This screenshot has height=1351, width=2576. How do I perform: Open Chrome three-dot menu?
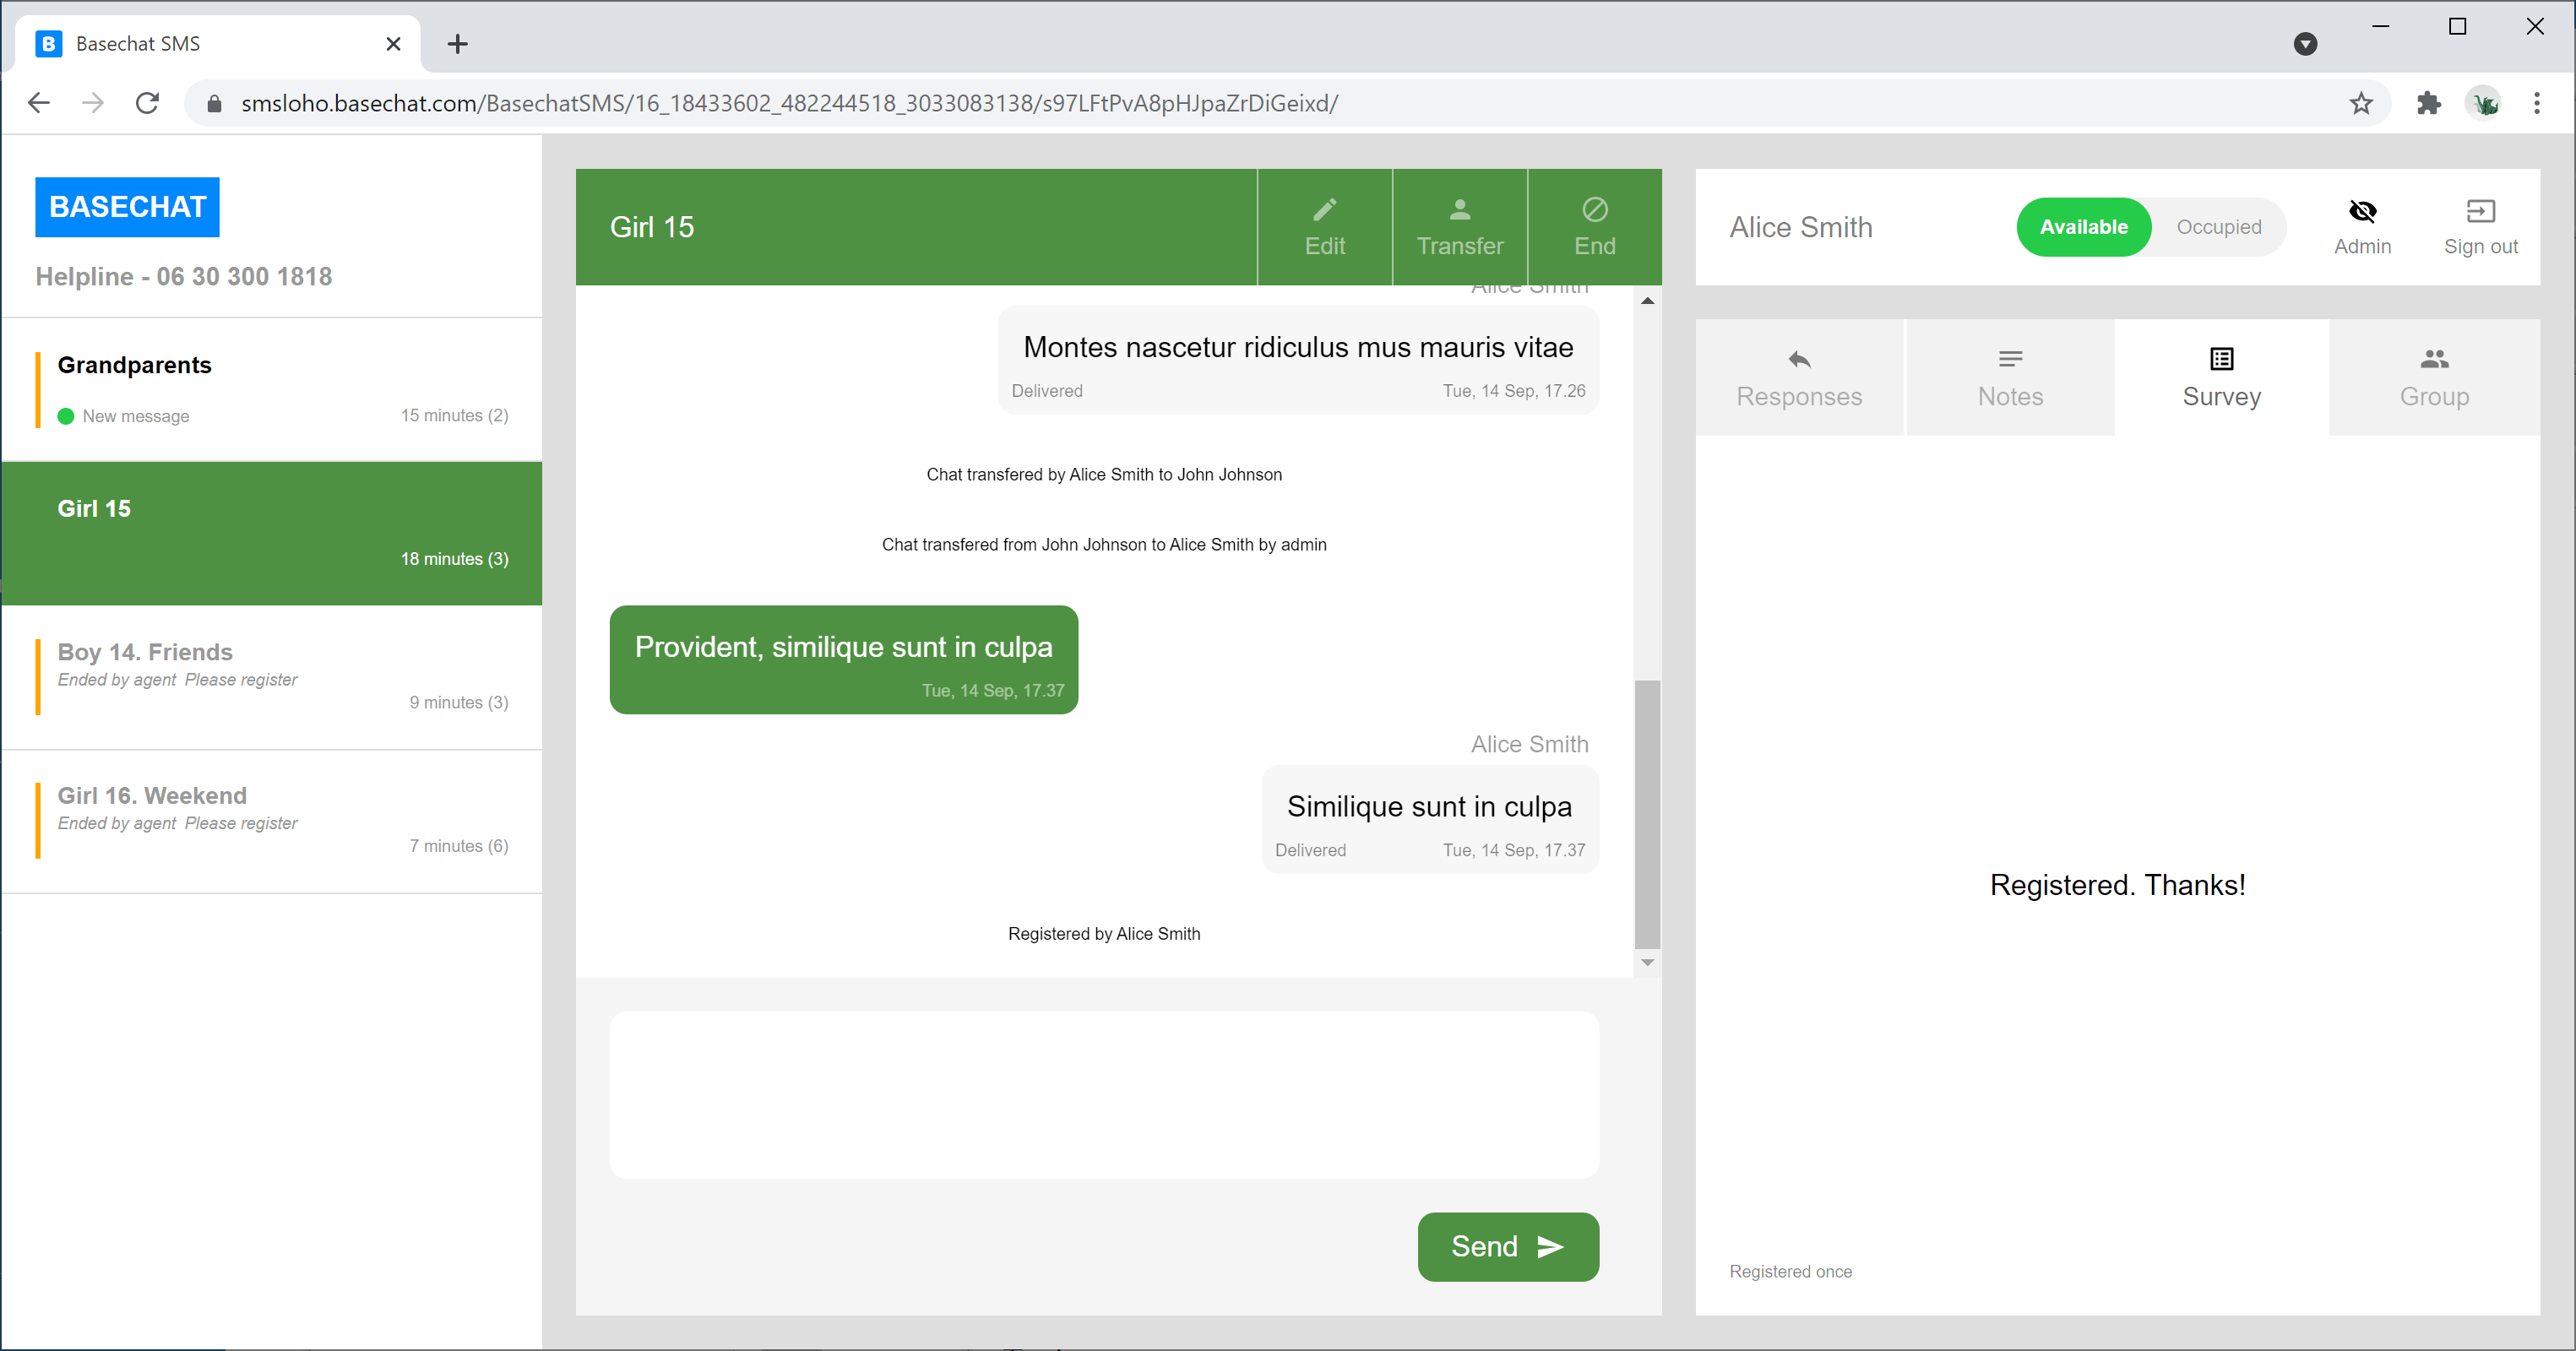pos(2536,103)
